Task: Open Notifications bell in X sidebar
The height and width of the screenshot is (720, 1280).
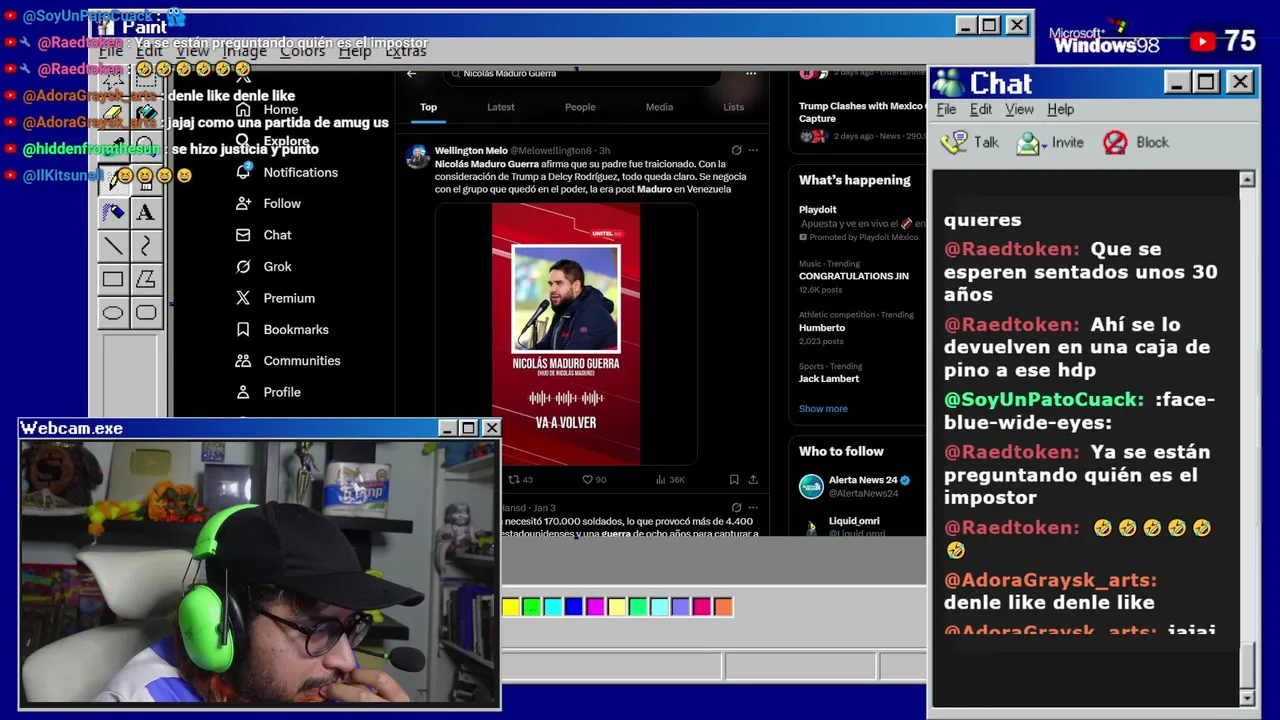Action: (x=243, y=172)
